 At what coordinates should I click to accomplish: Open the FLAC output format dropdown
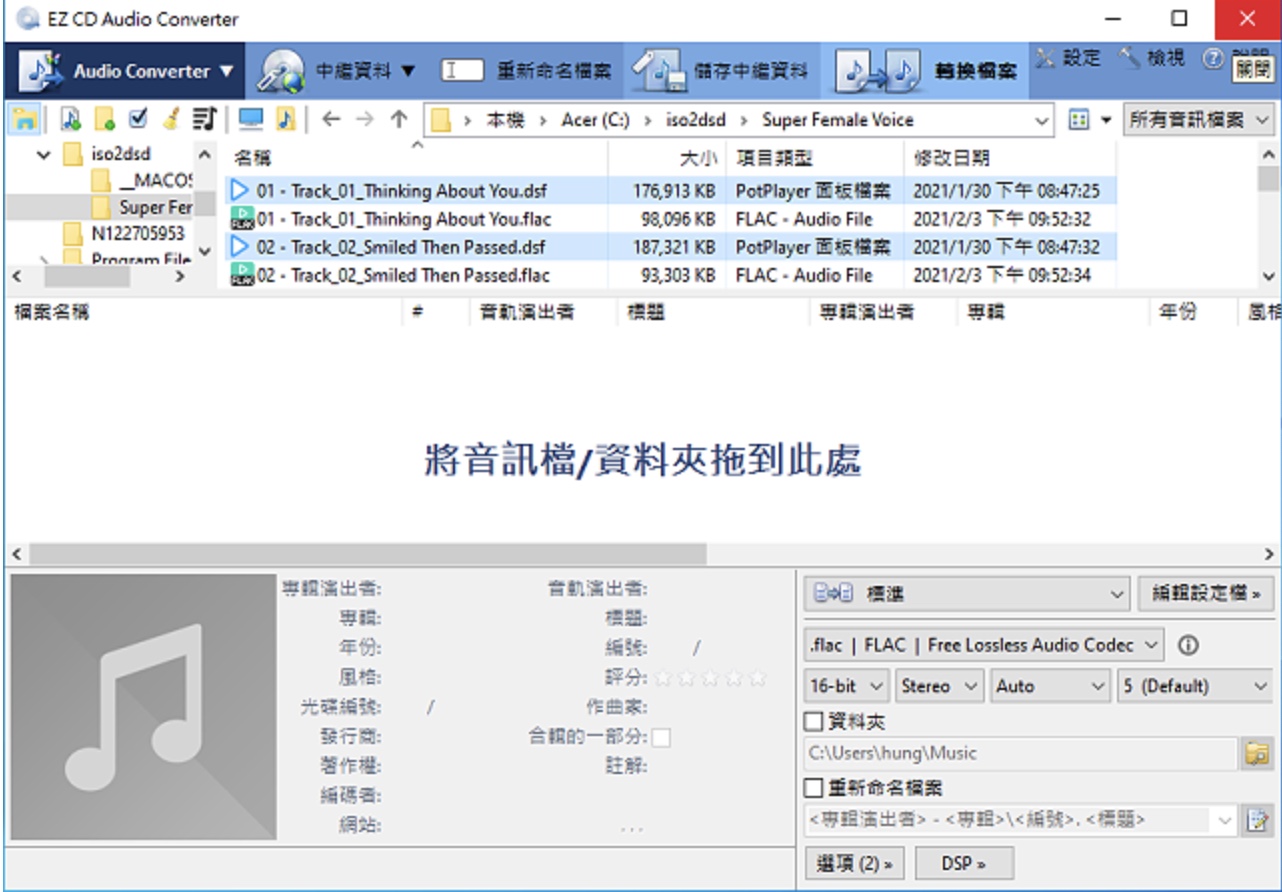(985, 645)
